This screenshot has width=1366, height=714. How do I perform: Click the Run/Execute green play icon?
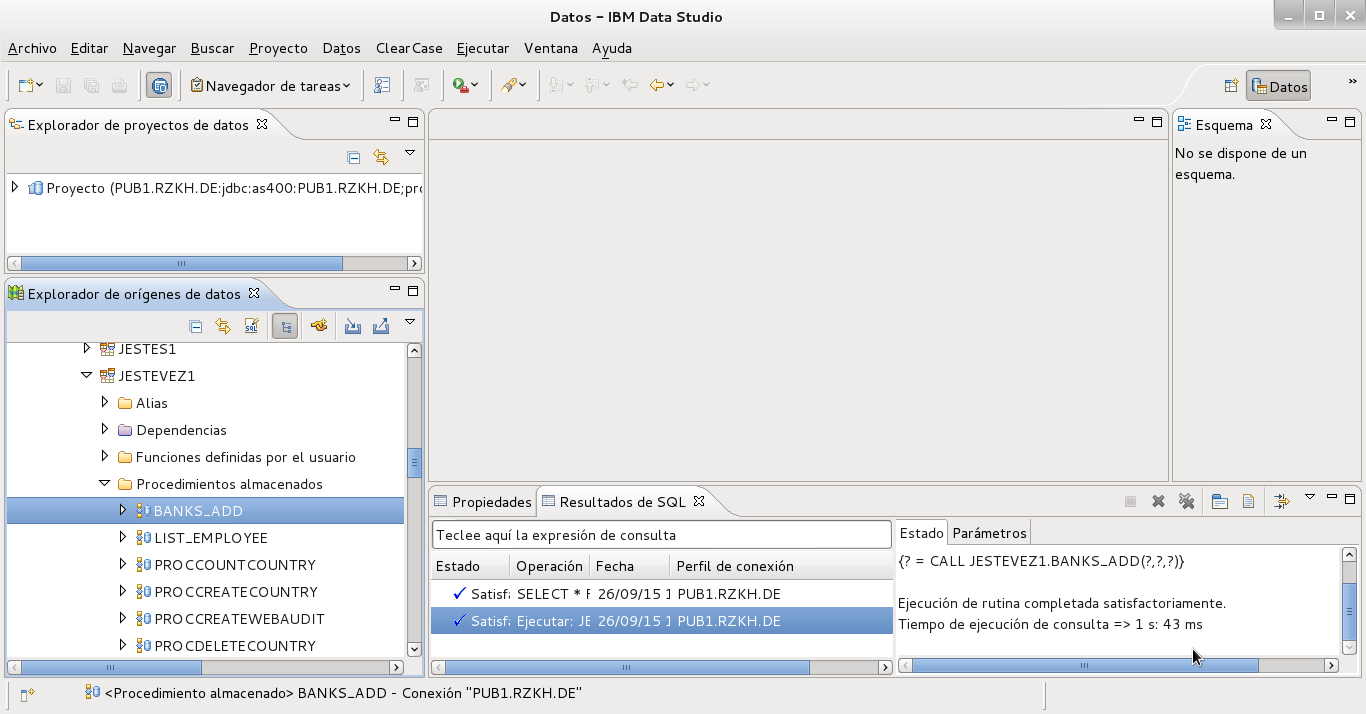click(460, 86)
